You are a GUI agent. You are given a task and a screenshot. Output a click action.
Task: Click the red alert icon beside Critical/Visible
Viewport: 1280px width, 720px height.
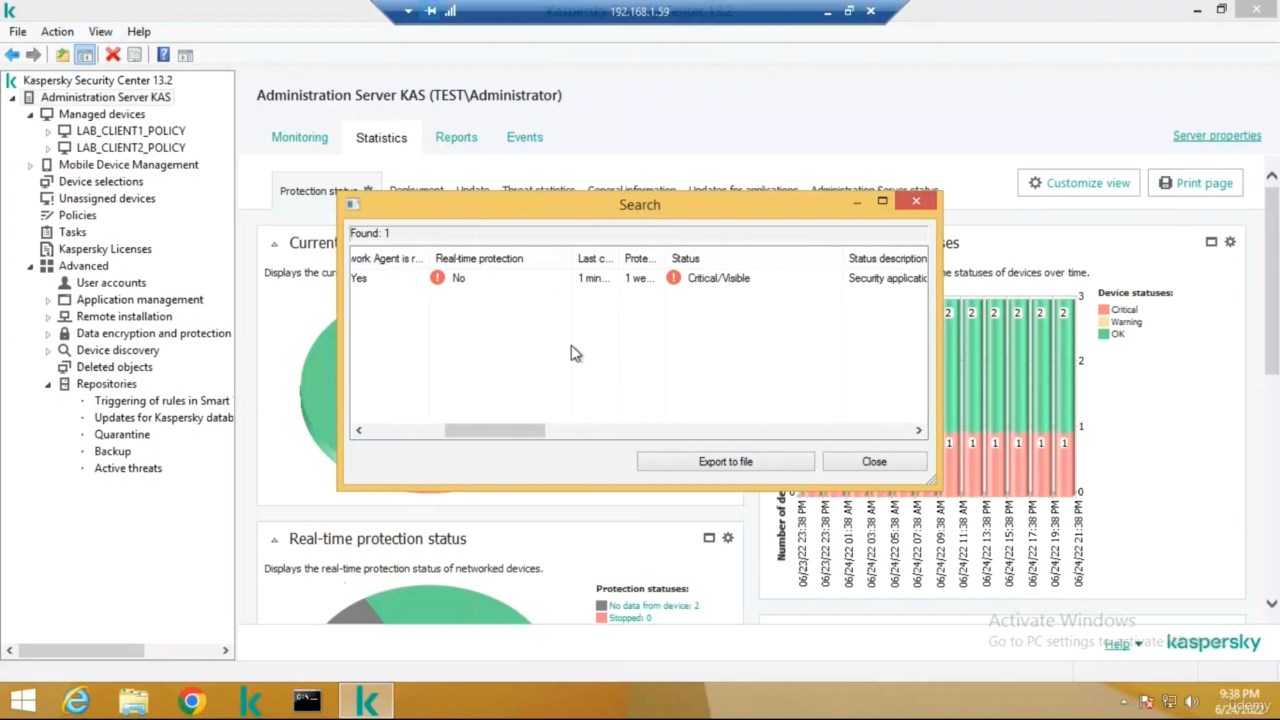673,278
